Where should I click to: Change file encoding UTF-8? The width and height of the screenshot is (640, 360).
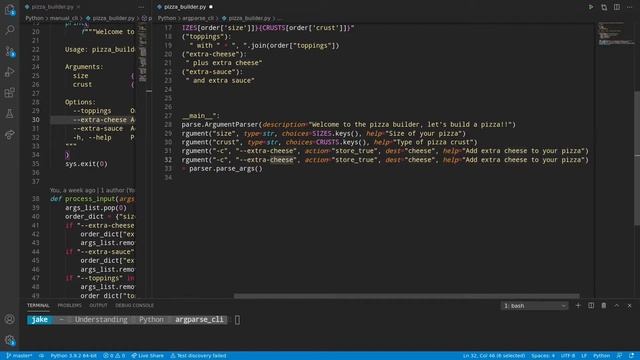[x=568, y=356]
